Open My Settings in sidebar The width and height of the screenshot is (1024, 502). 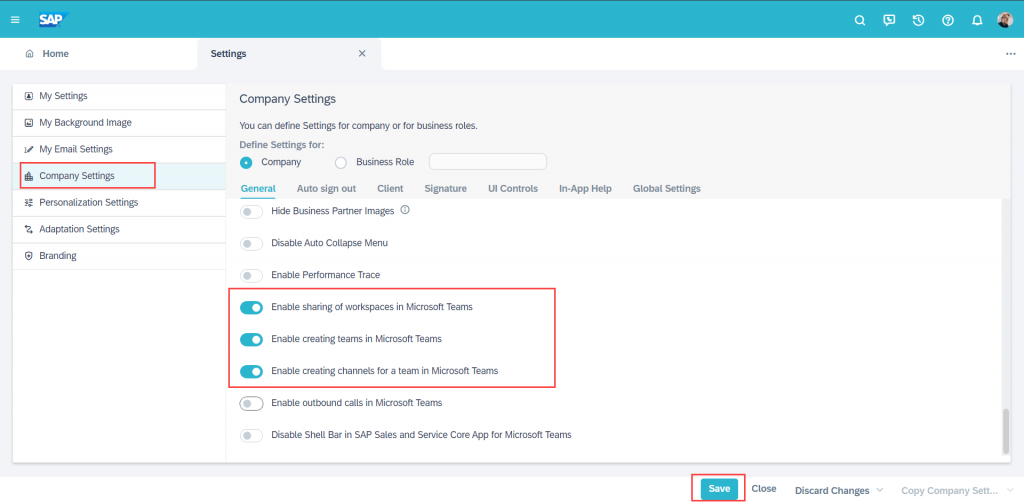click(119, 96)
